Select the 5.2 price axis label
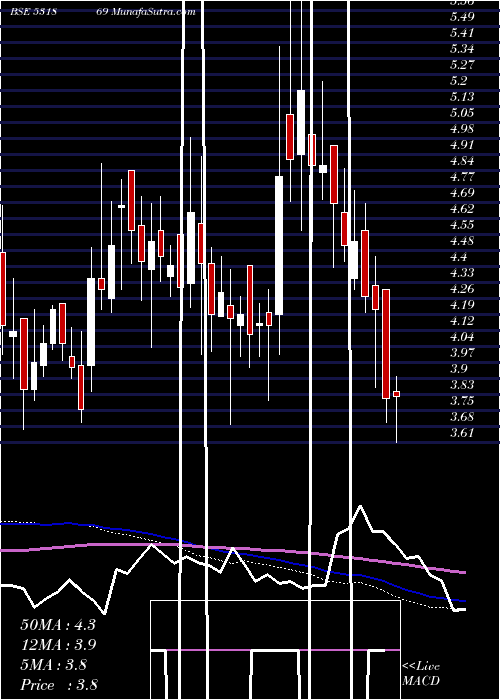 [x=459, y=81]
